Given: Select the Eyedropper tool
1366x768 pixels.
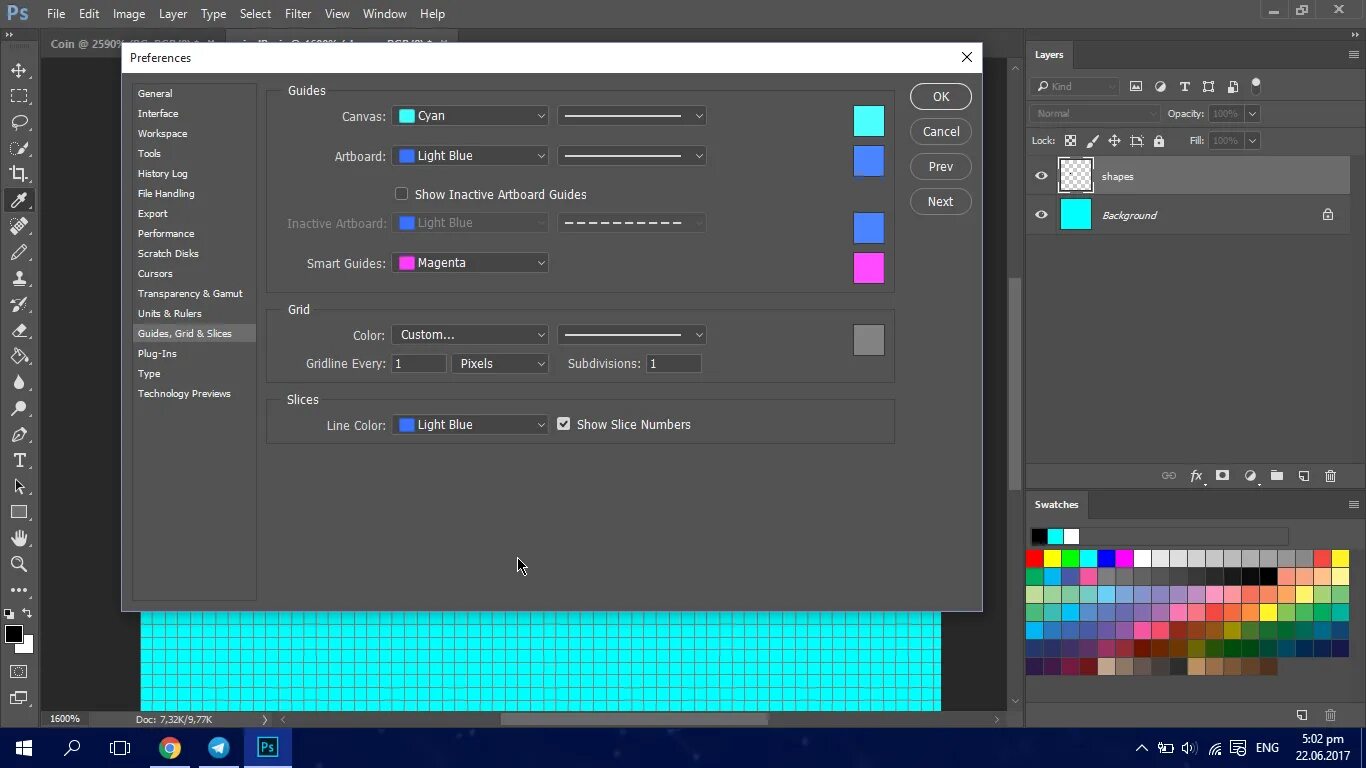Looking at the screenshot, I should tap(18, 200).
